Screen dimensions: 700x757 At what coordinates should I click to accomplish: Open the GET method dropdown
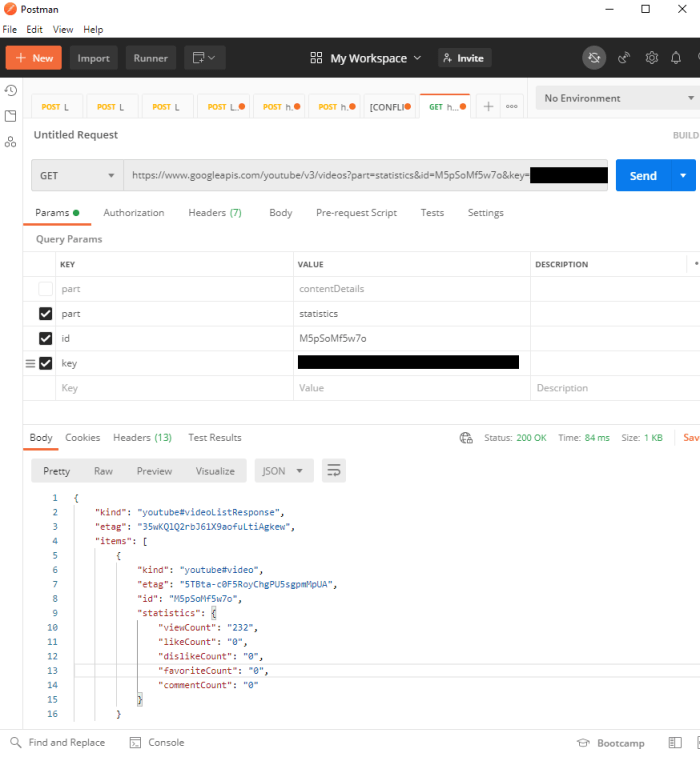click(77, 176)
